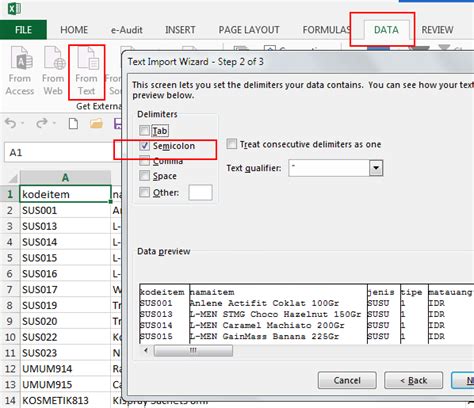
Task: Open the PAGE LAYOUT tab
Action: pyautogui.click(x=249, y=30)
